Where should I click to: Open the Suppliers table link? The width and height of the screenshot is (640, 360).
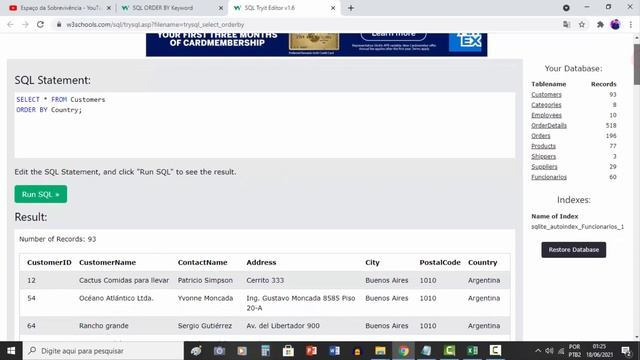point(544,167)
